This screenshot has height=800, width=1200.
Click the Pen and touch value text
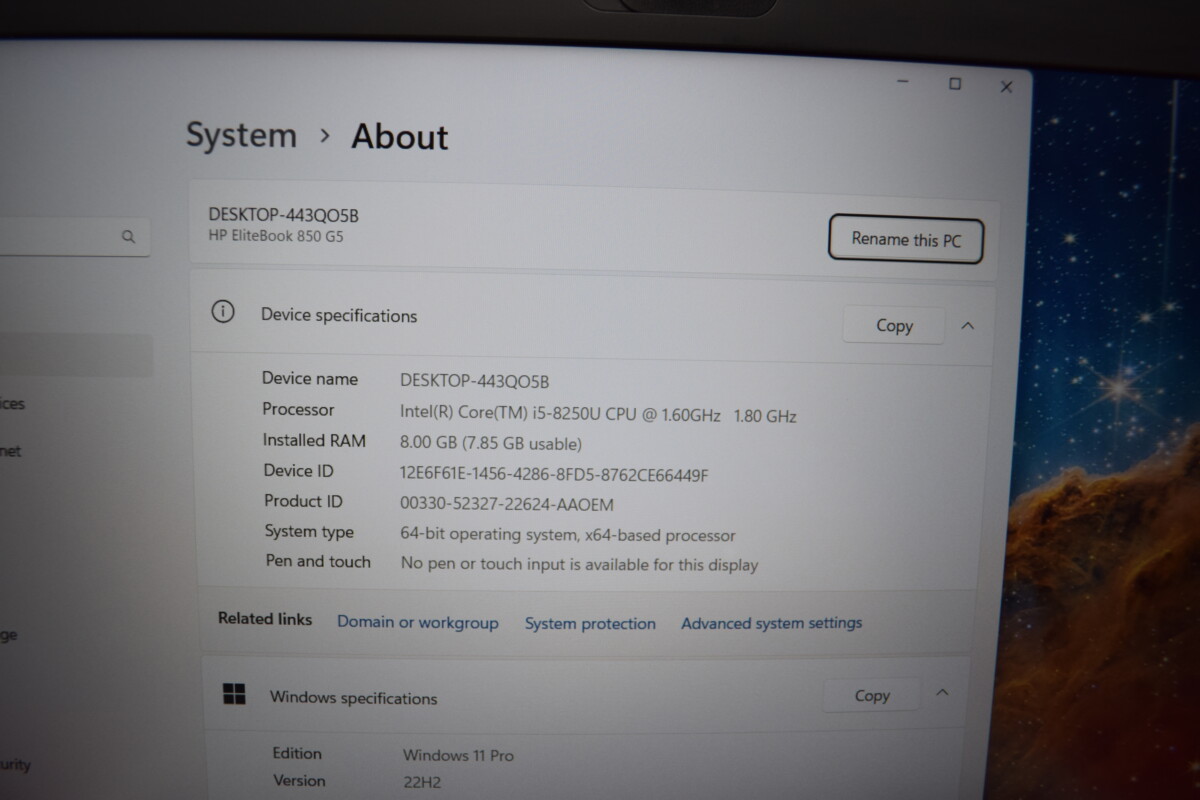(579, 565)
